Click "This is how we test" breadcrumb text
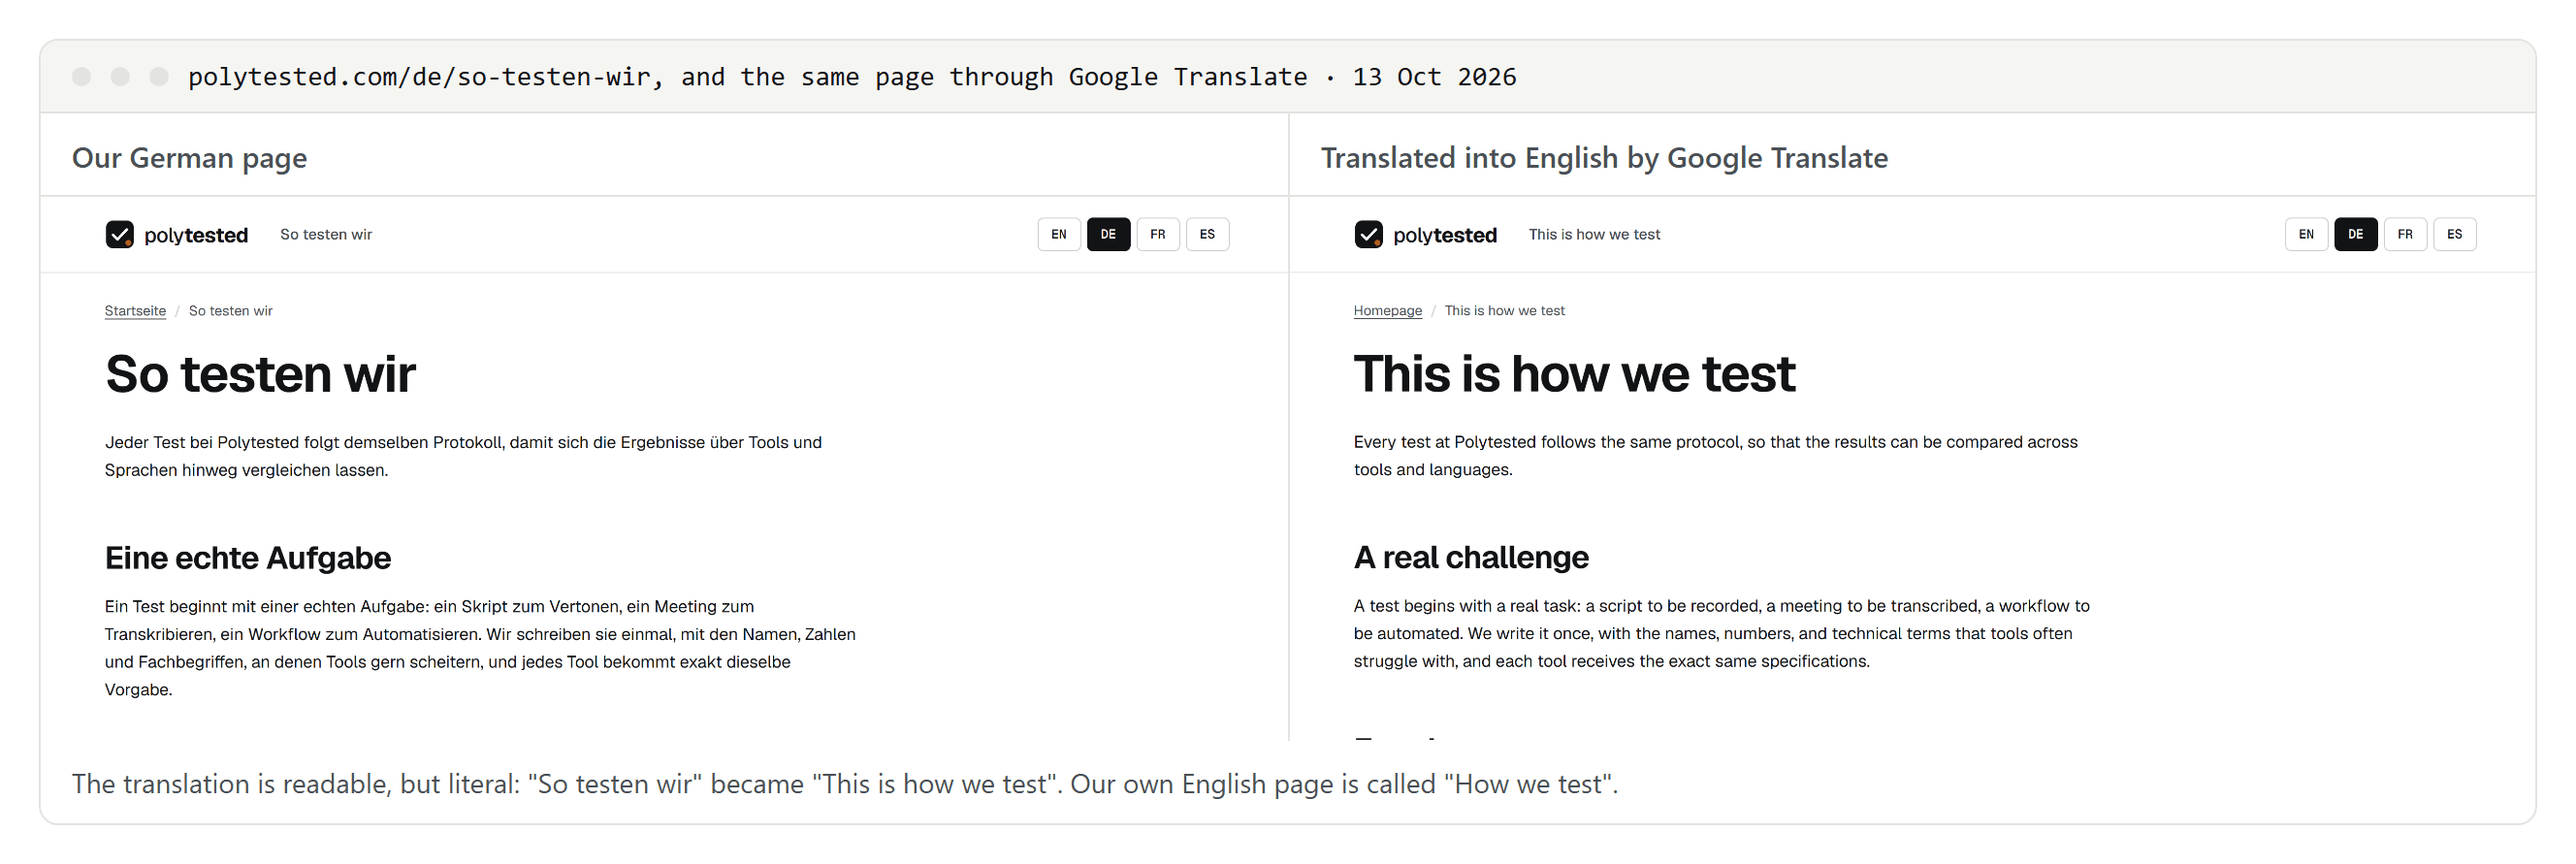The image size is (2576, 864). [x=1505, y=311]
